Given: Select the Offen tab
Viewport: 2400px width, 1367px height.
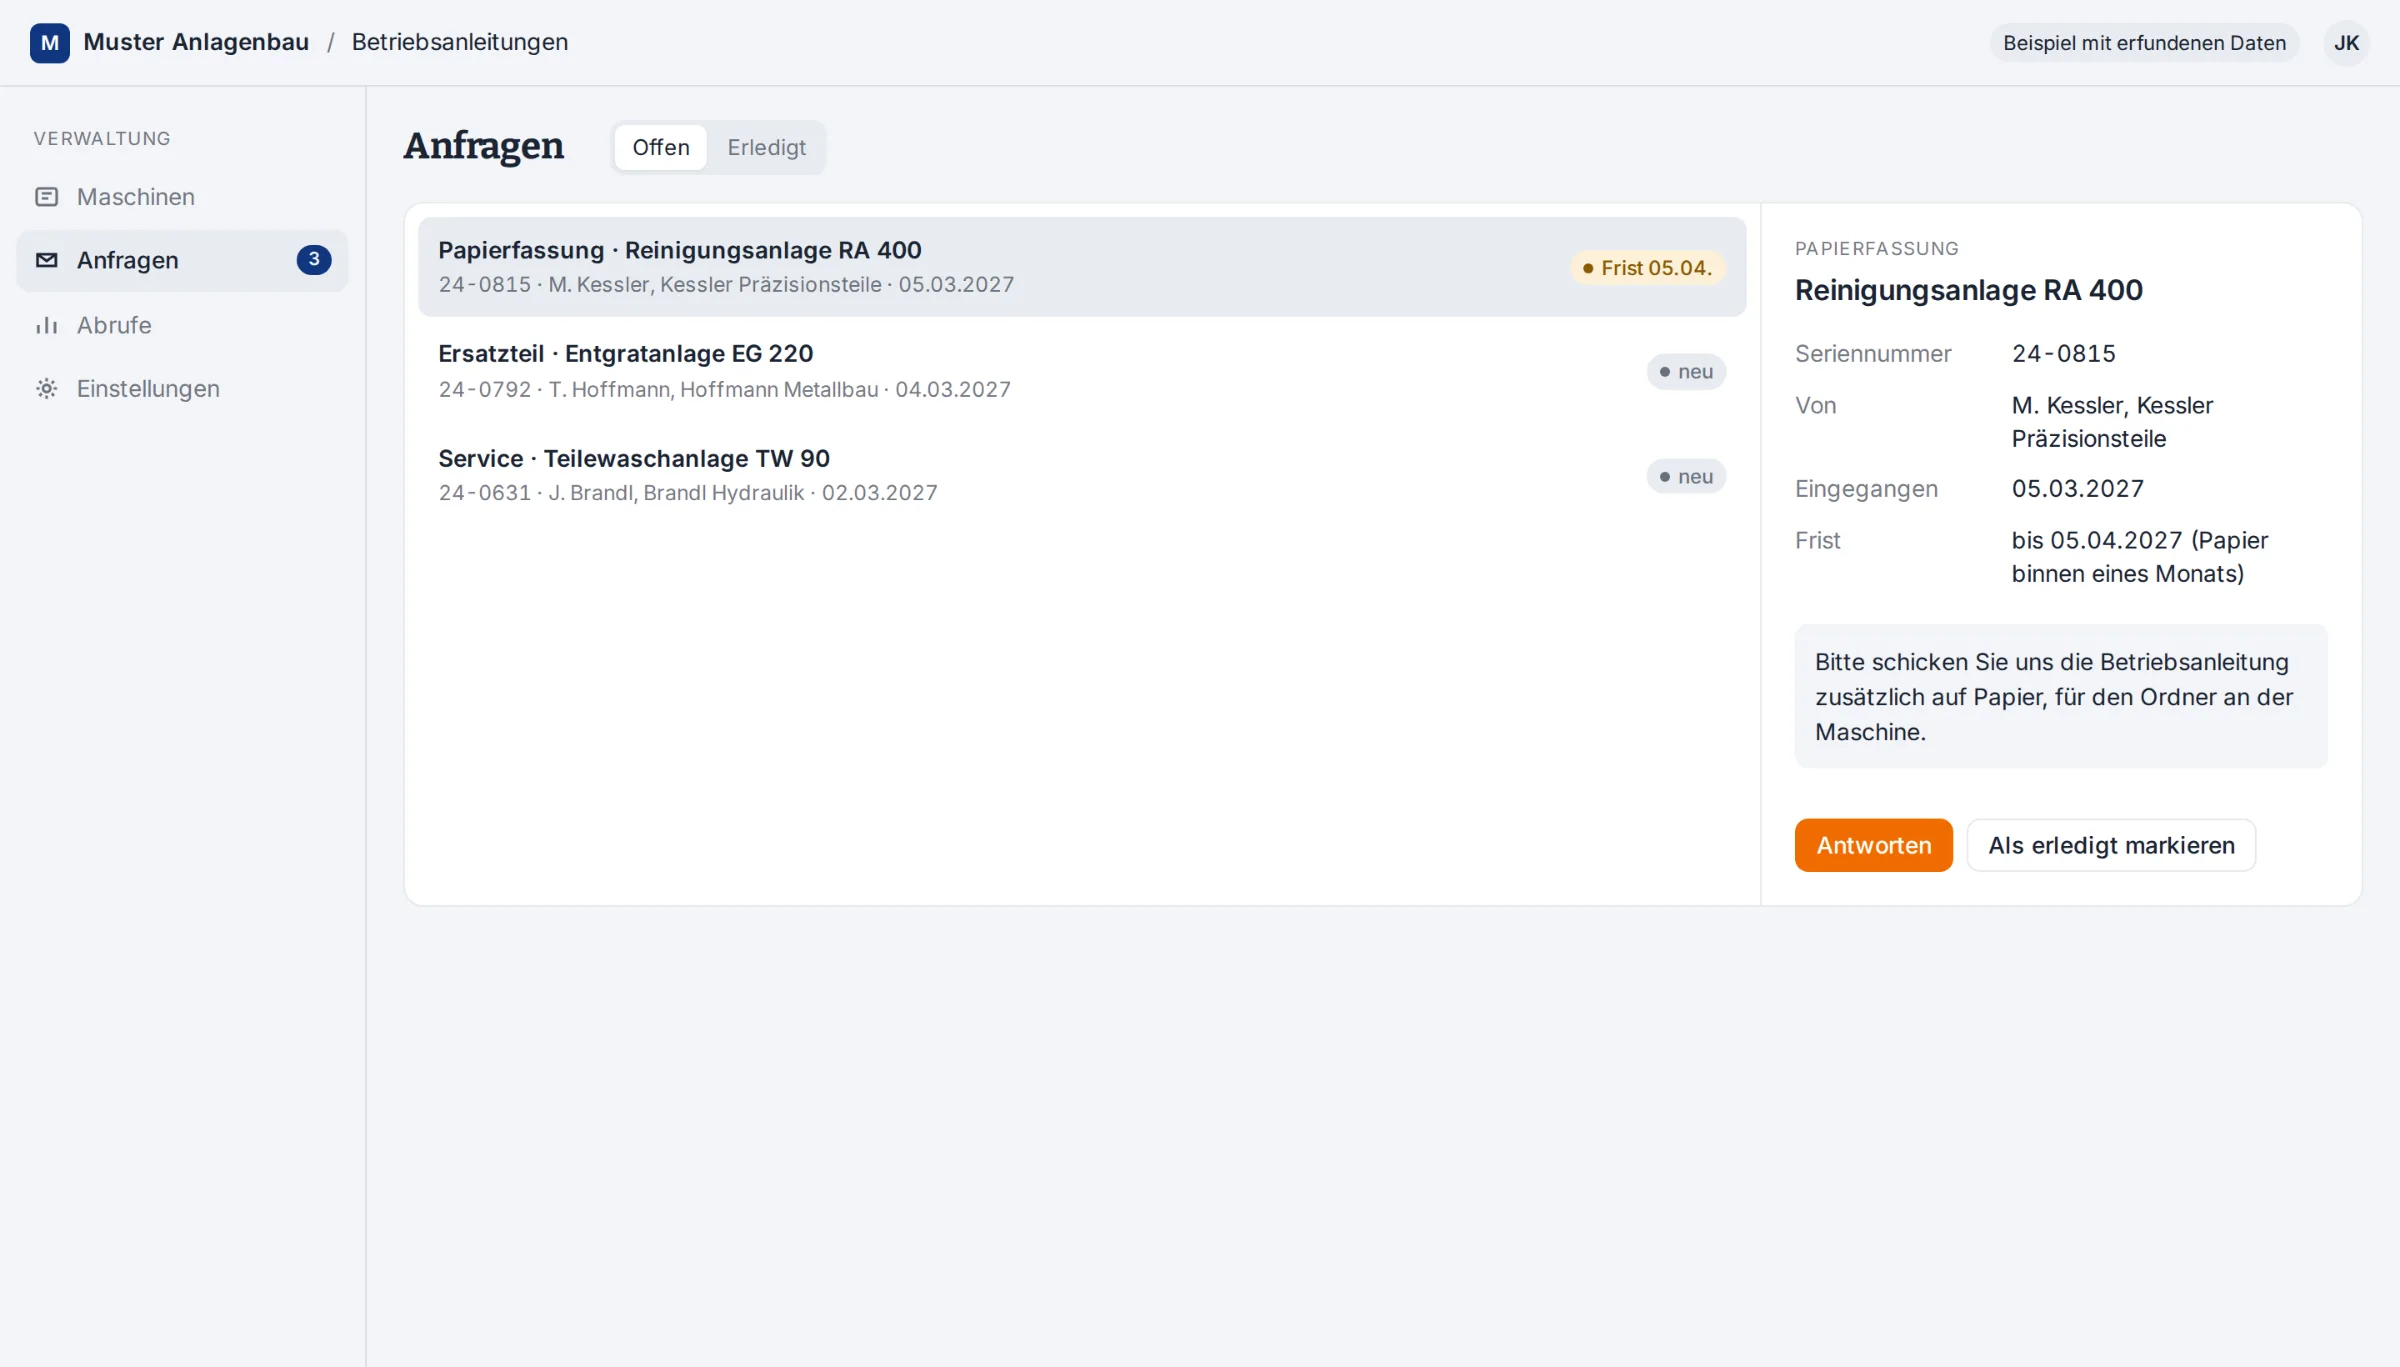Looking at the screenshot, I should click(x=661, y=147).
